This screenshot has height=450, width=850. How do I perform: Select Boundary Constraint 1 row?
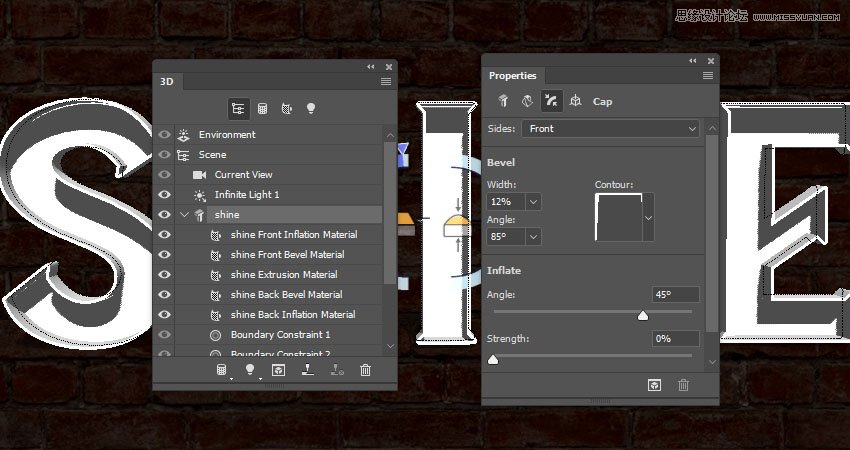[x=279, y=335]
